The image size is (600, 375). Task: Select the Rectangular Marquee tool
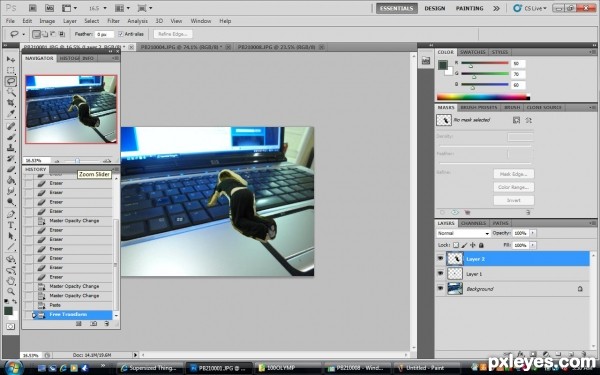click(x=11, y=70)
